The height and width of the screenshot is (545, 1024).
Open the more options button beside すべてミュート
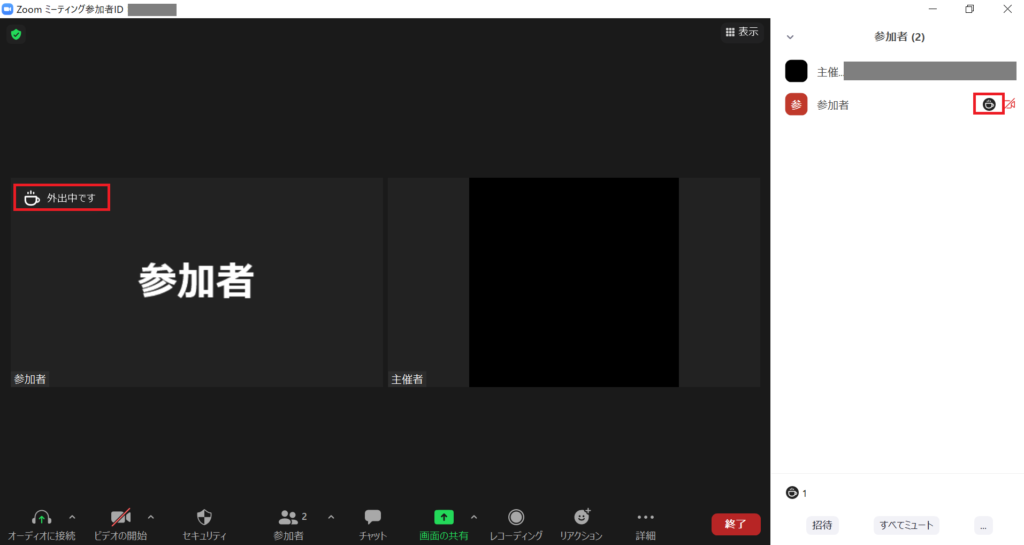984,525
